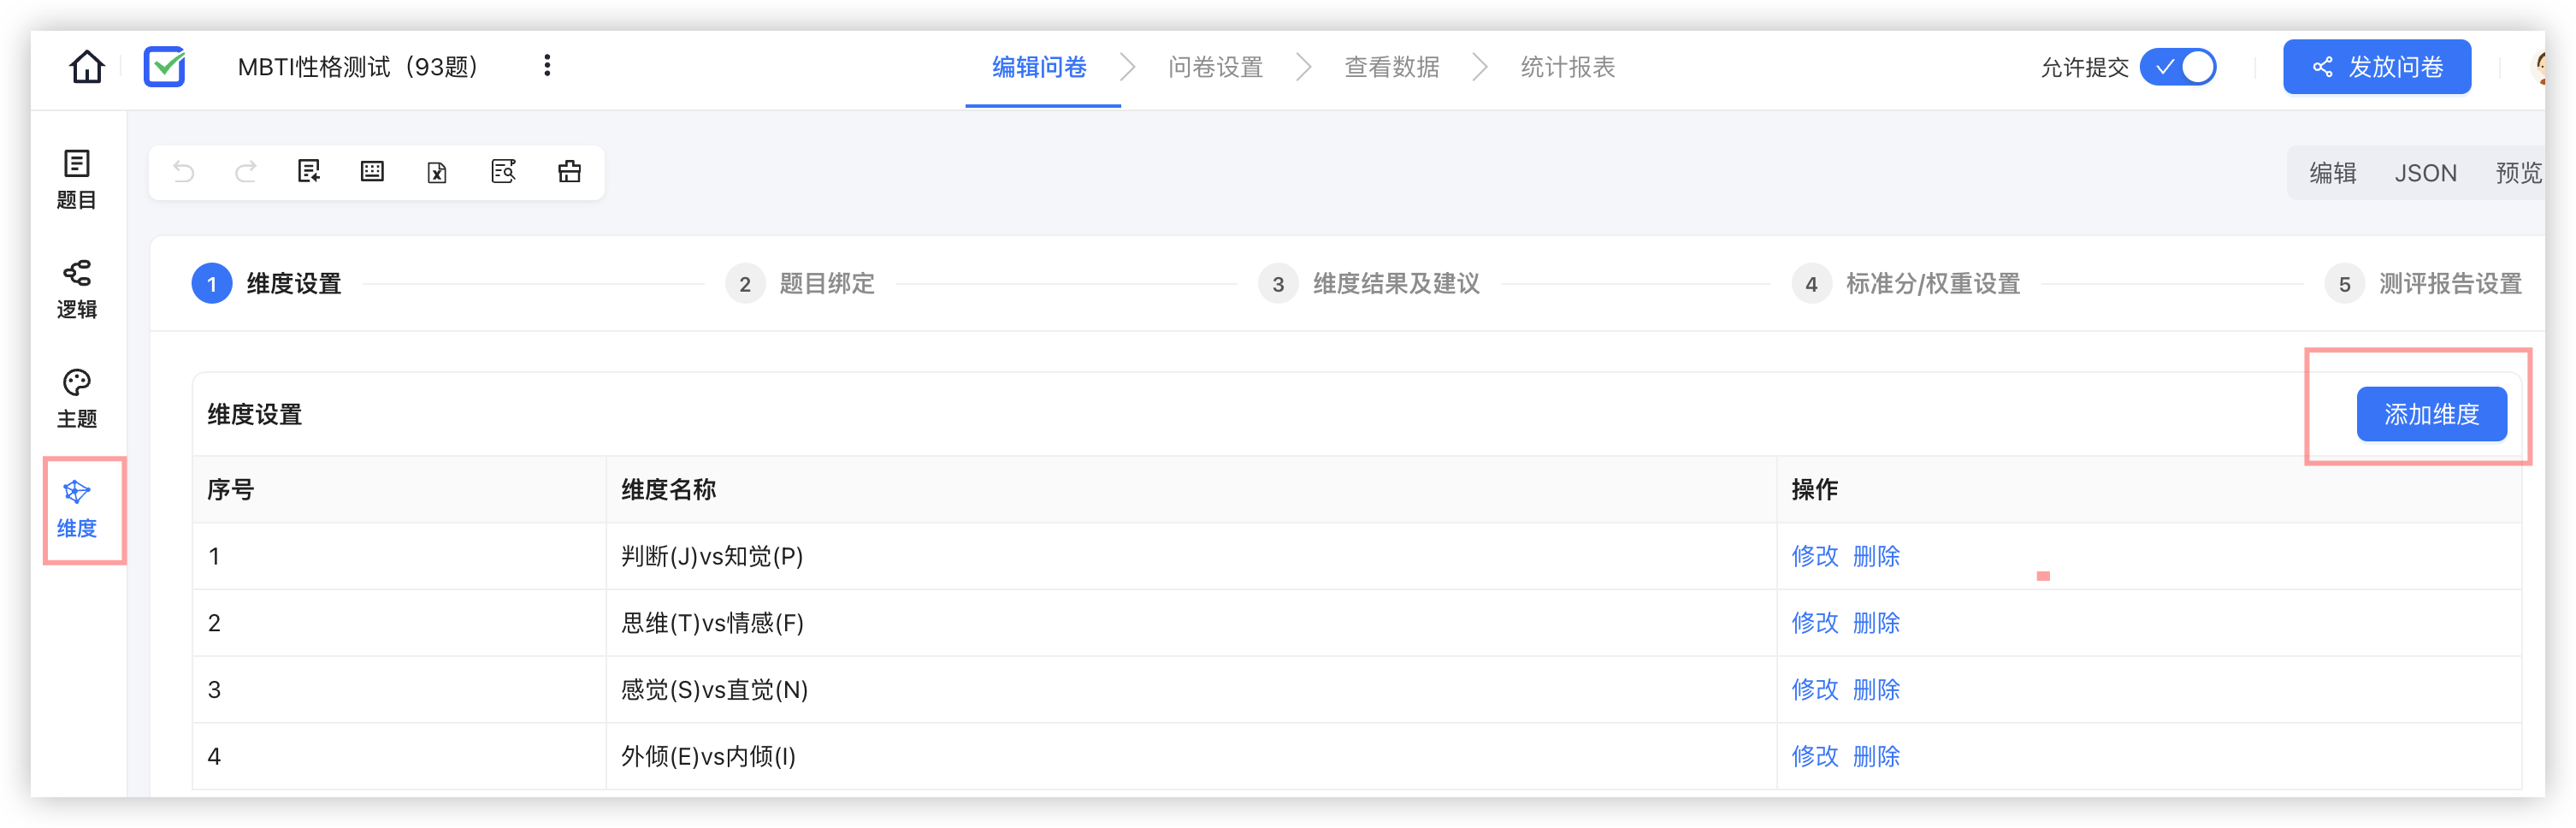The width and height of the screenshot is (2576, 828).
Task: Click the Excel import toolbar icon
Action: (437, 172)
